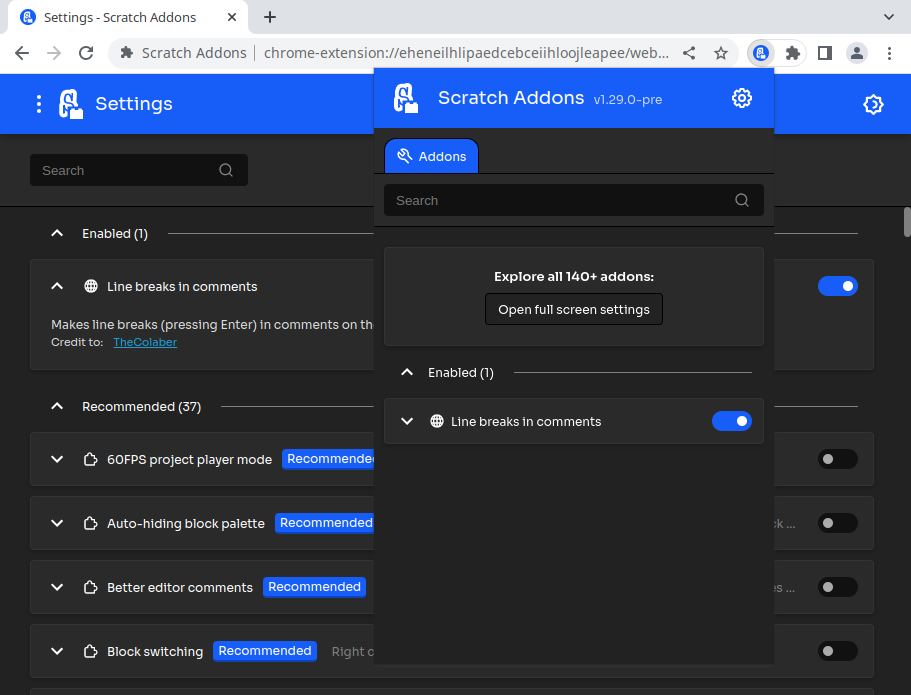Collapse Recommended (37) group

click(x=57, y=407)
